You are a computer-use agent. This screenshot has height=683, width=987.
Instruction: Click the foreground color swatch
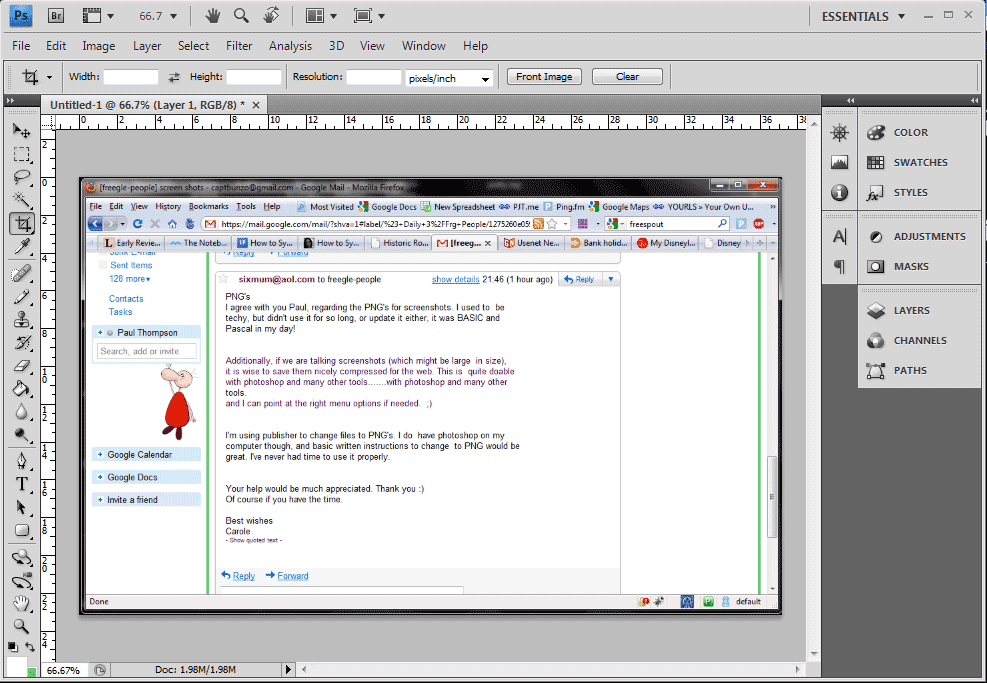[x=15, y=666]
